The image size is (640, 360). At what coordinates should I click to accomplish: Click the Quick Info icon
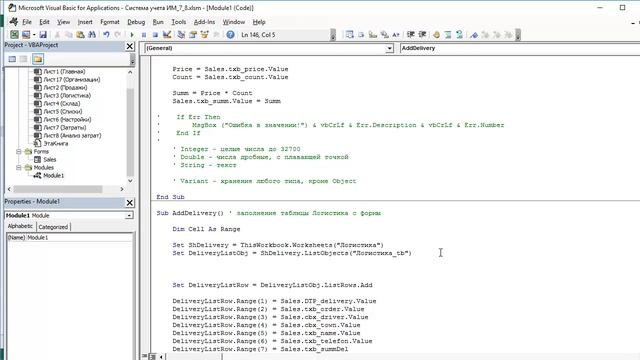[x=373, y=35]
